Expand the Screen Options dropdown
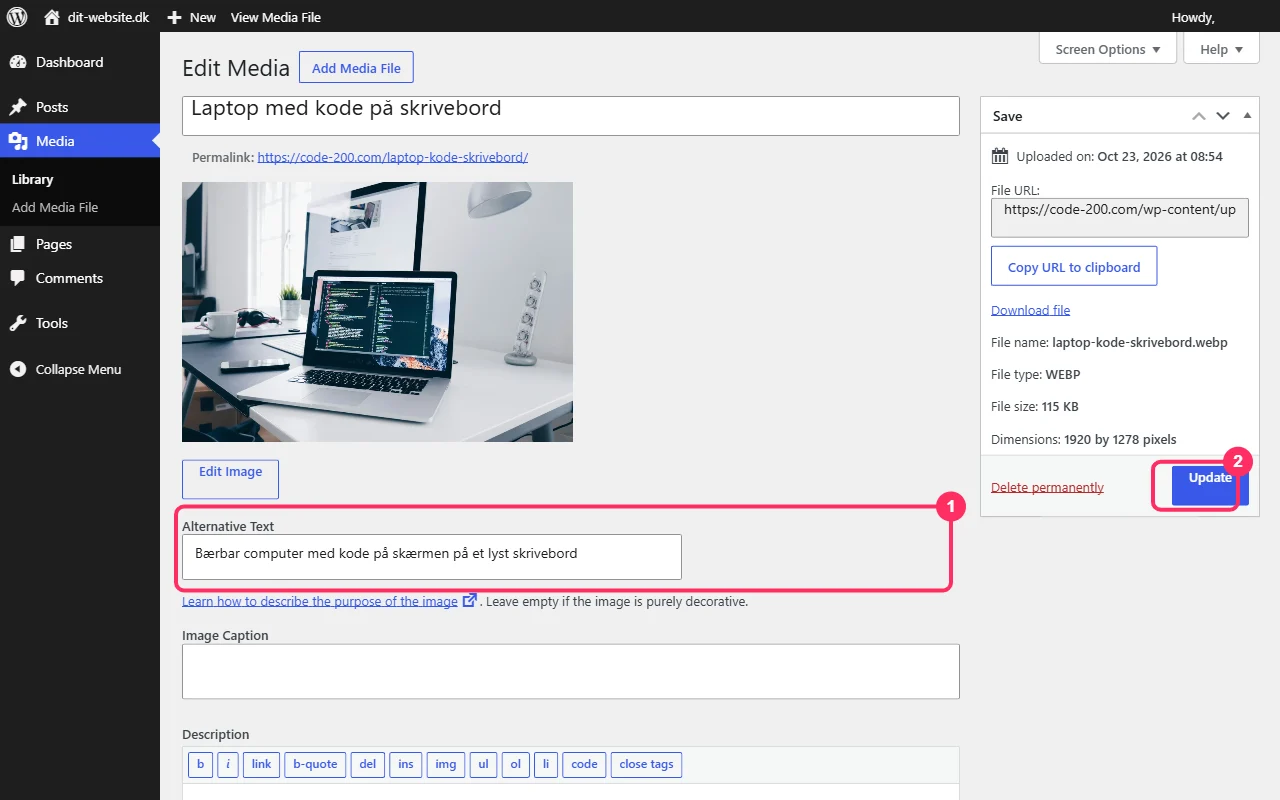 [1108, 49]
